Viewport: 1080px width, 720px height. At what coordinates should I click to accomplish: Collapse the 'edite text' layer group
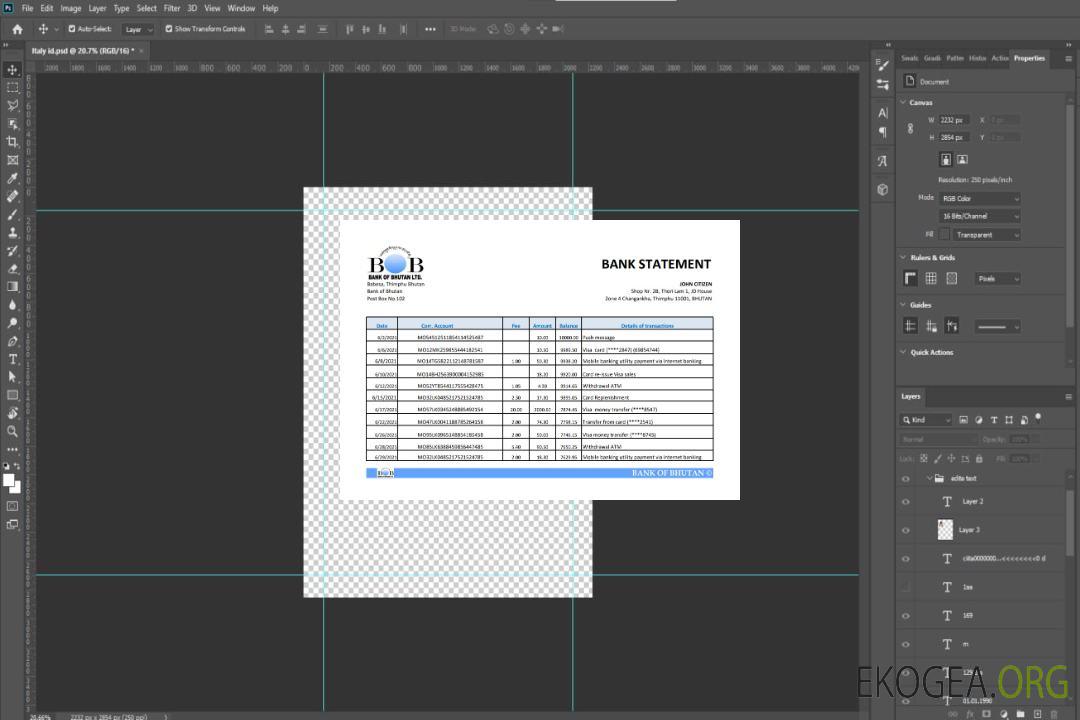point(929,478)
